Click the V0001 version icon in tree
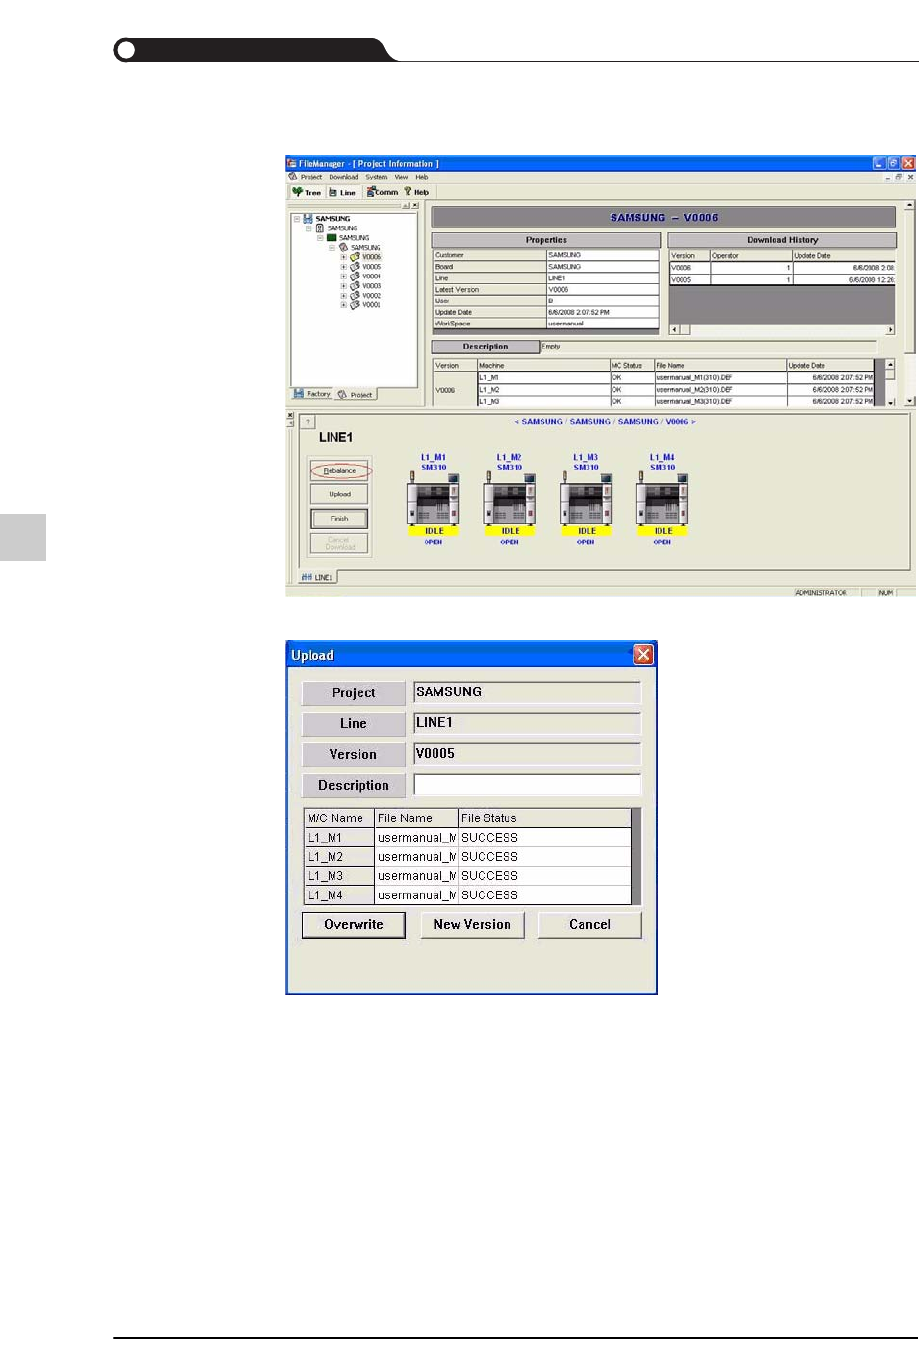This screenshot has height=1367, width=919. 354,305
